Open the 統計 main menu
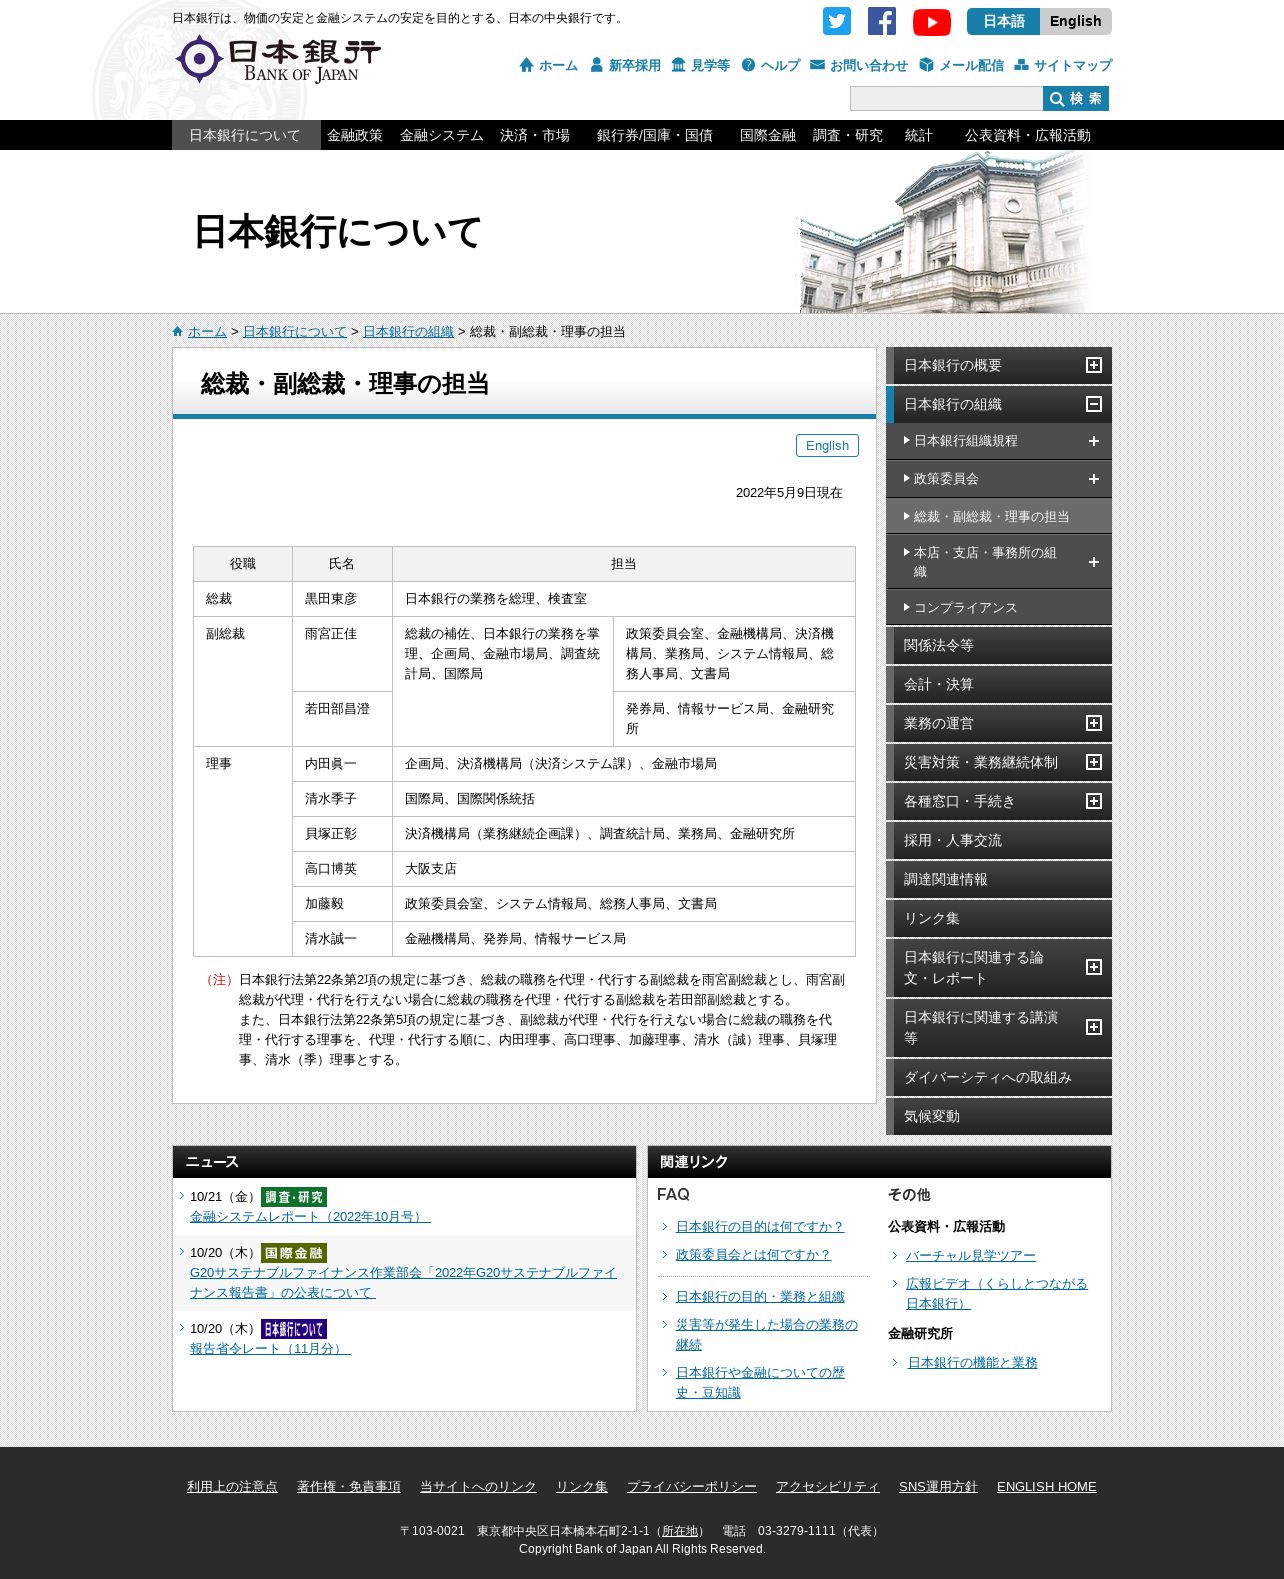Image resolution: width=1284 pixels, height=1579 pixels. click(x=918, y=135)
